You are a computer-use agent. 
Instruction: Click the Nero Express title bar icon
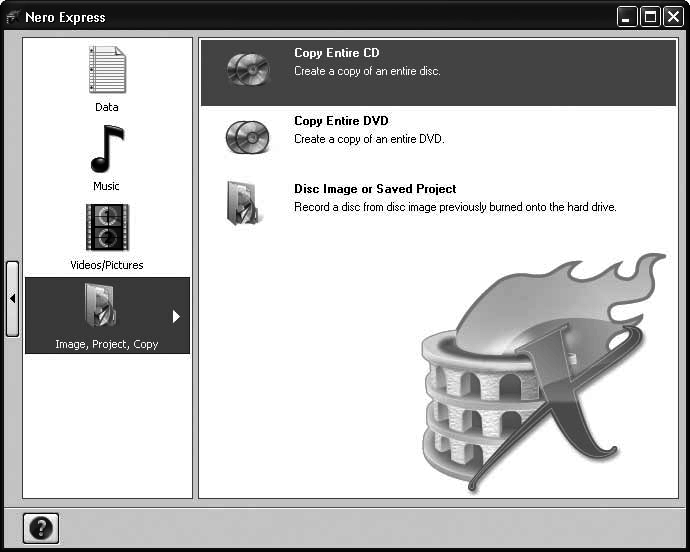pos(13,17)
